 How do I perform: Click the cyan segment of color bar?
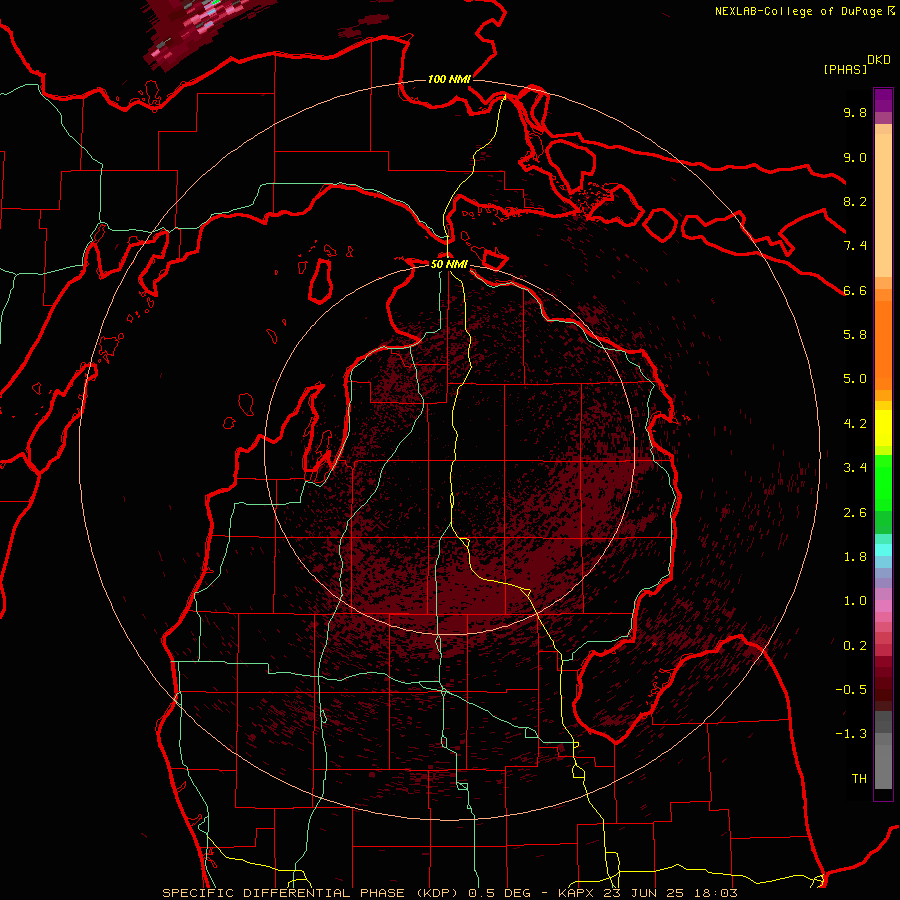[x=883, y=549]
